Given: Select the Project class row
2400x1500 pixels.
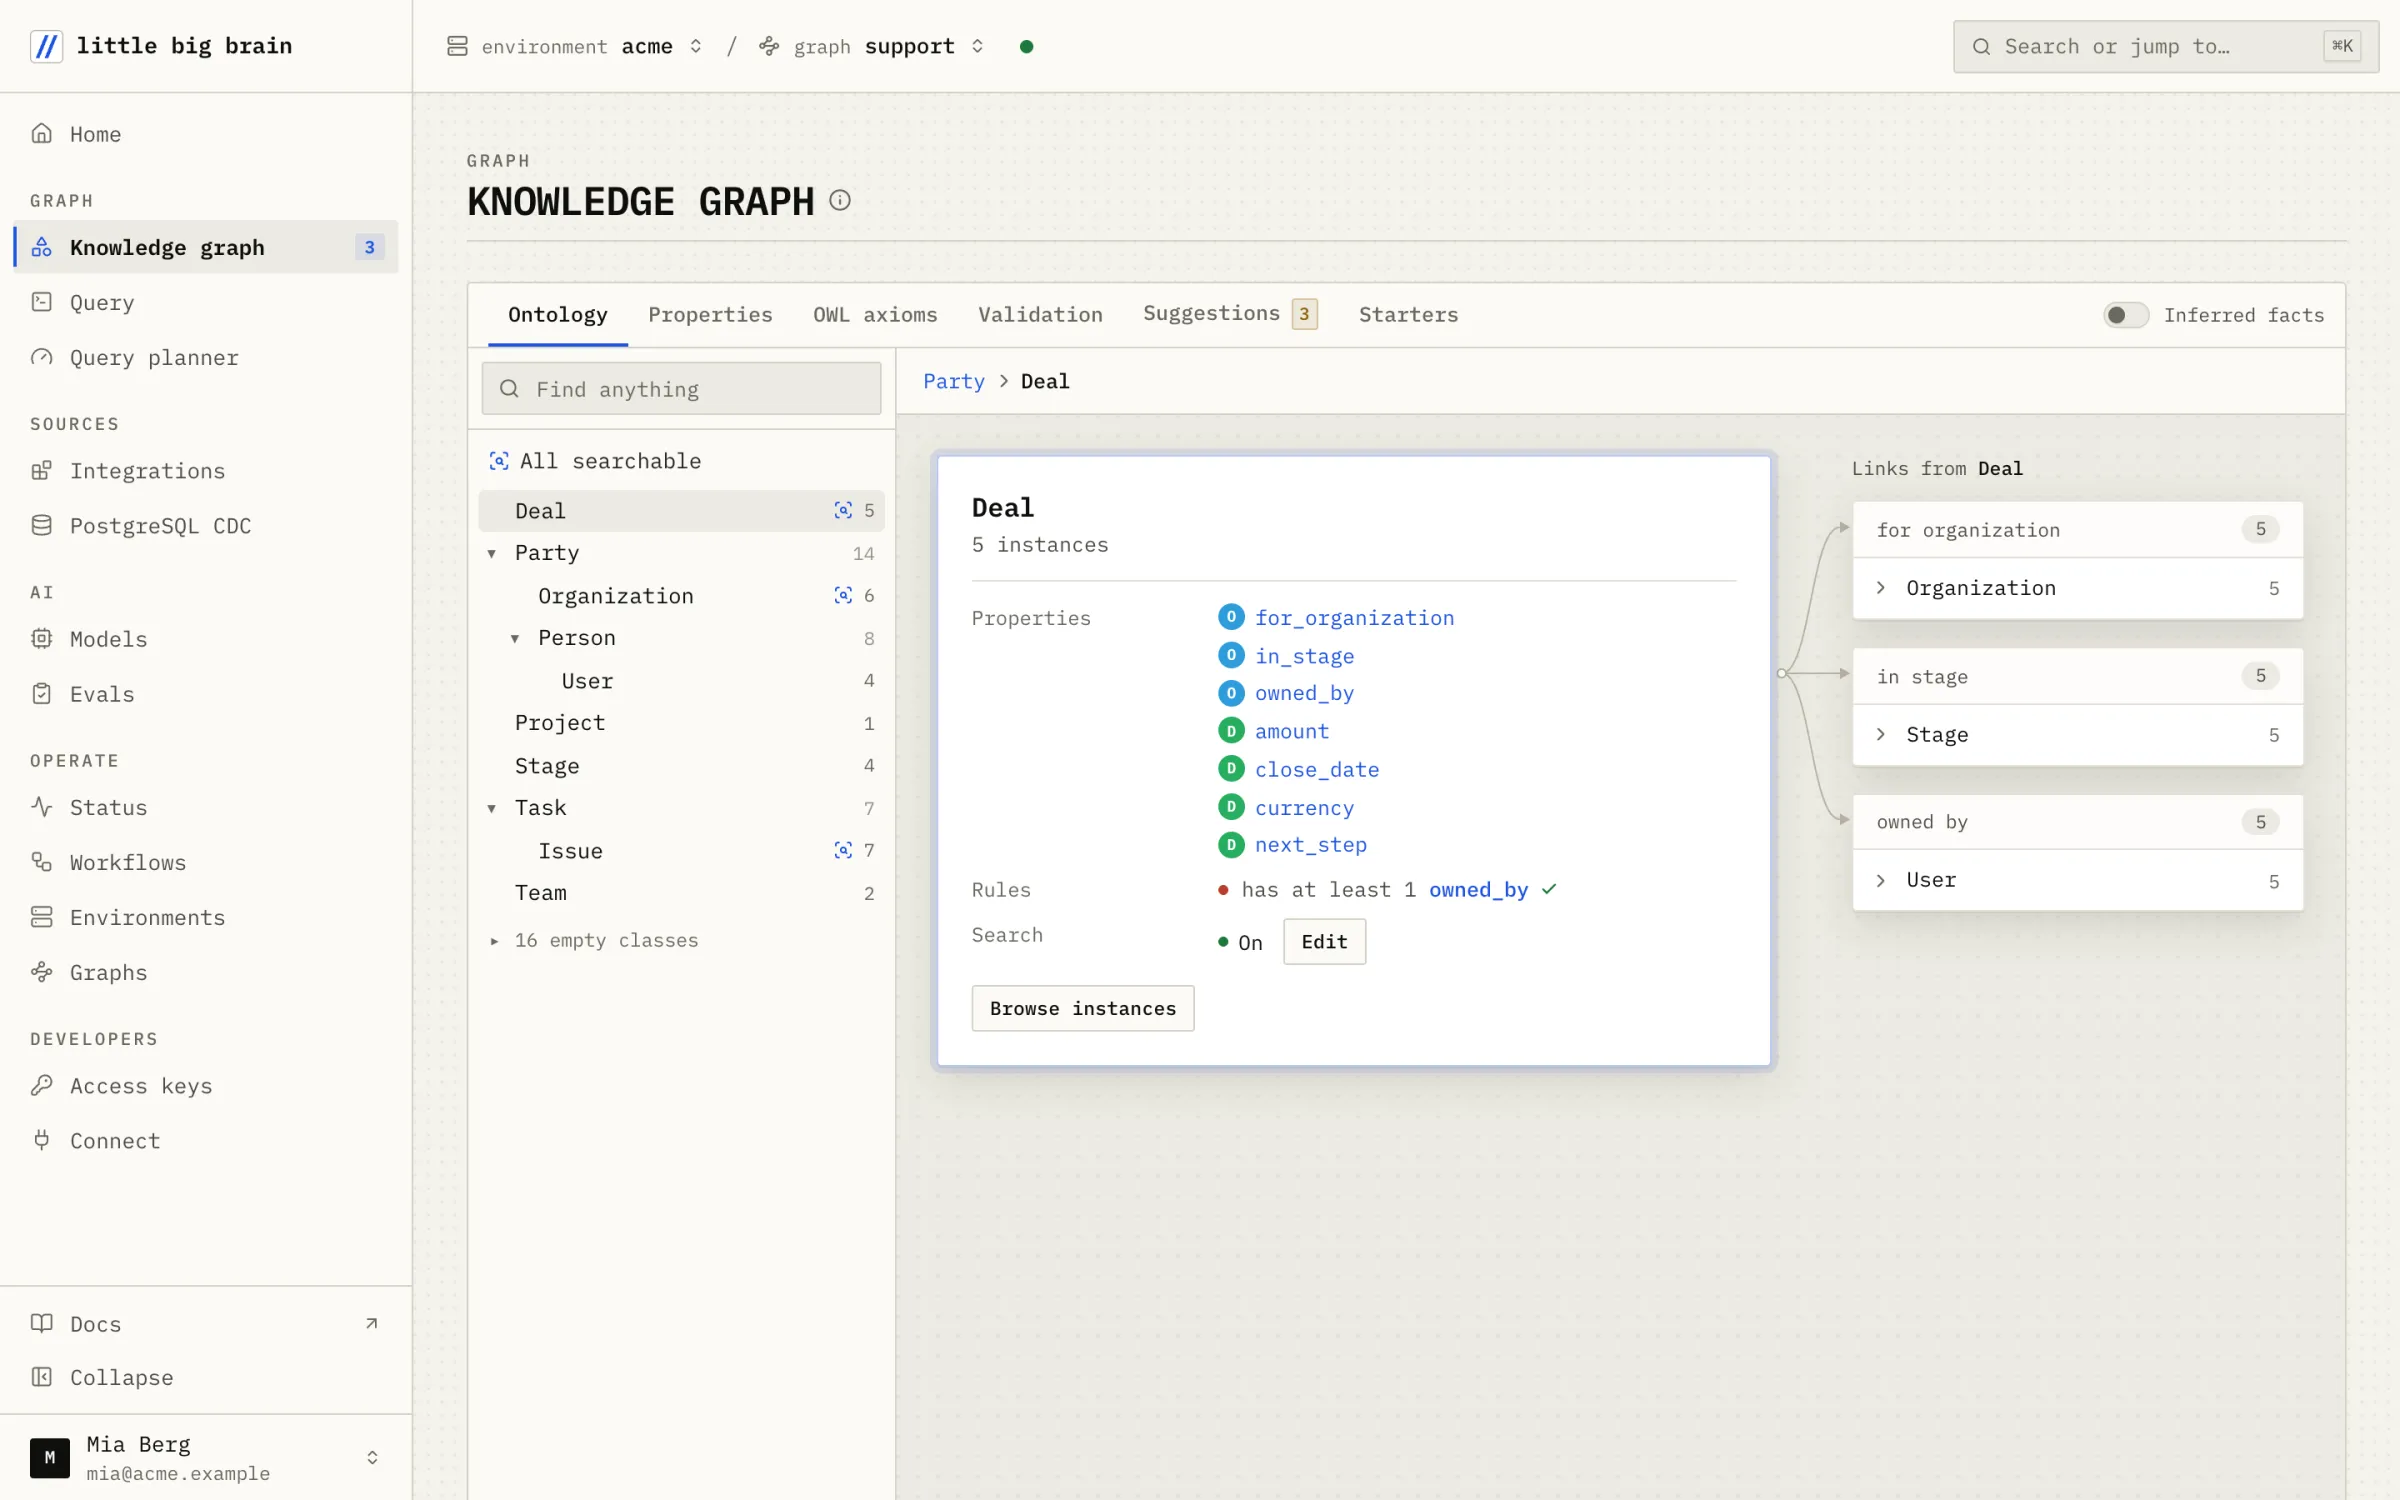Looking at the screenshot, I should pyautogui.click(x=682, y=723).
